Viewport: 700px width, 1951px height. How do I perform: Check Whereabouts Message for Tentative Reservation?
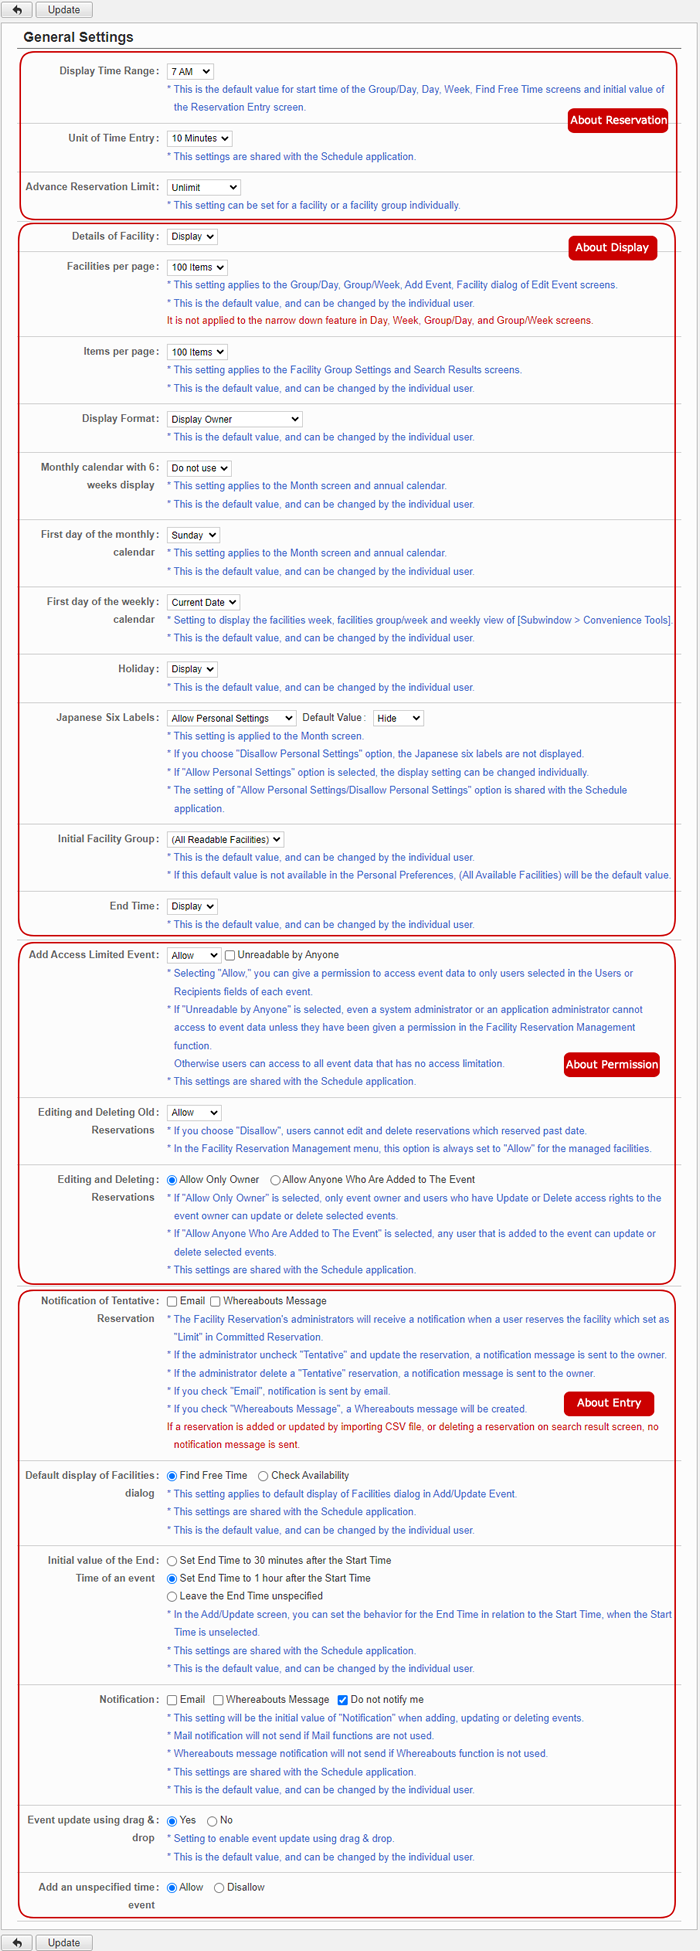point(215,1302)
